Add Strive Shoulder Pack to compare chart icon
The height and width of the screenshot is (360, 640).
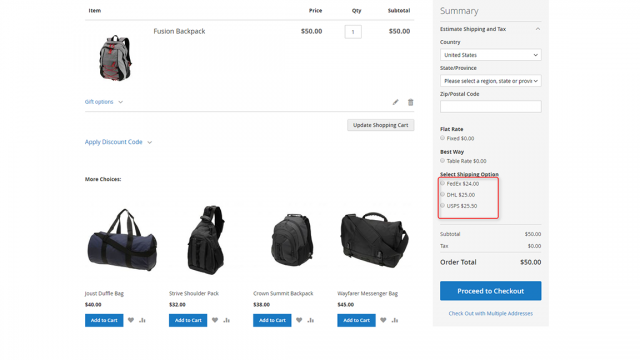click(226, 320)
